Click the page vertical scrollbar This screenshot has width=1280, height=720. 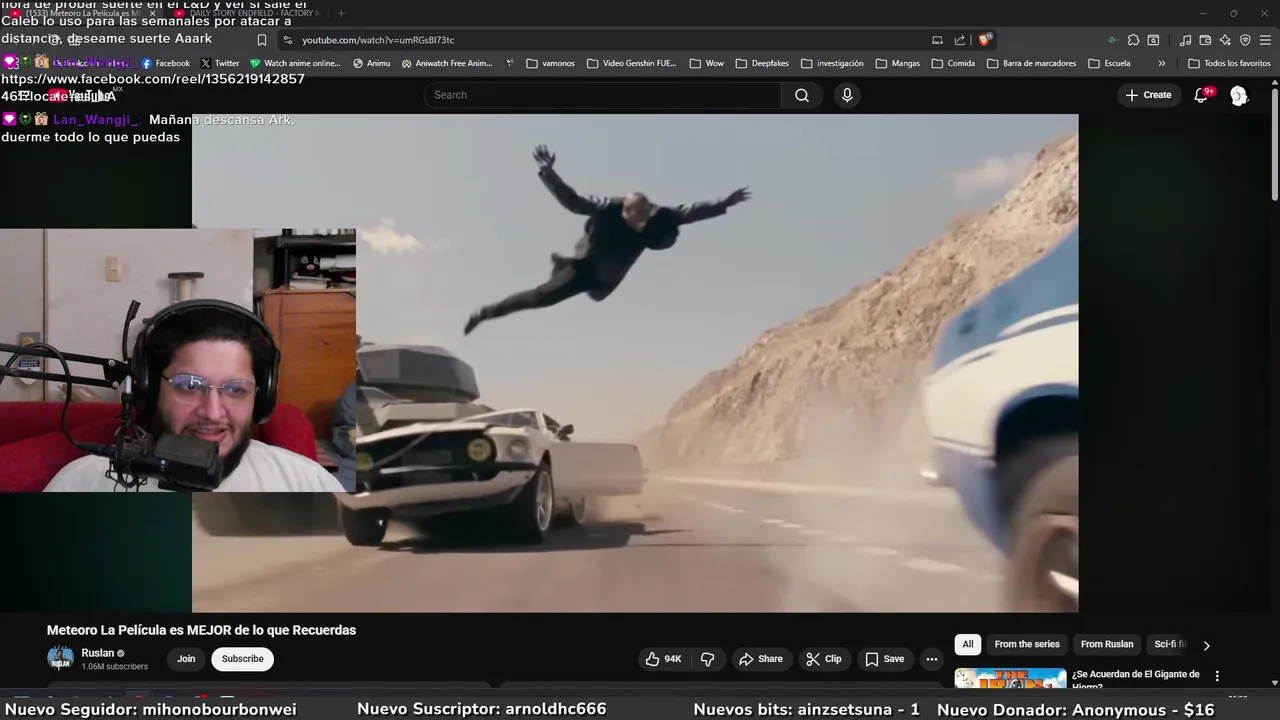coord(1275,145)
